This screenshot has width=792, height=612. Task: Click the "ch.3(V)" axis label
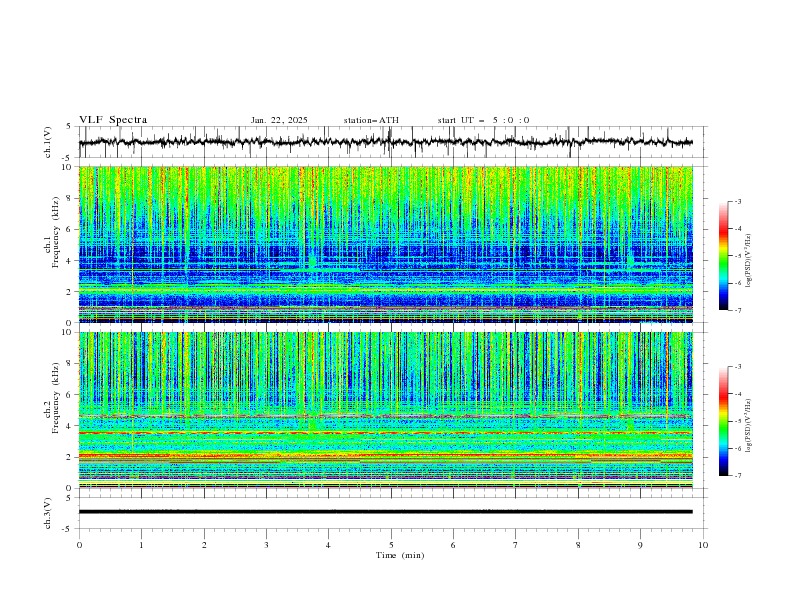[48, 513]
